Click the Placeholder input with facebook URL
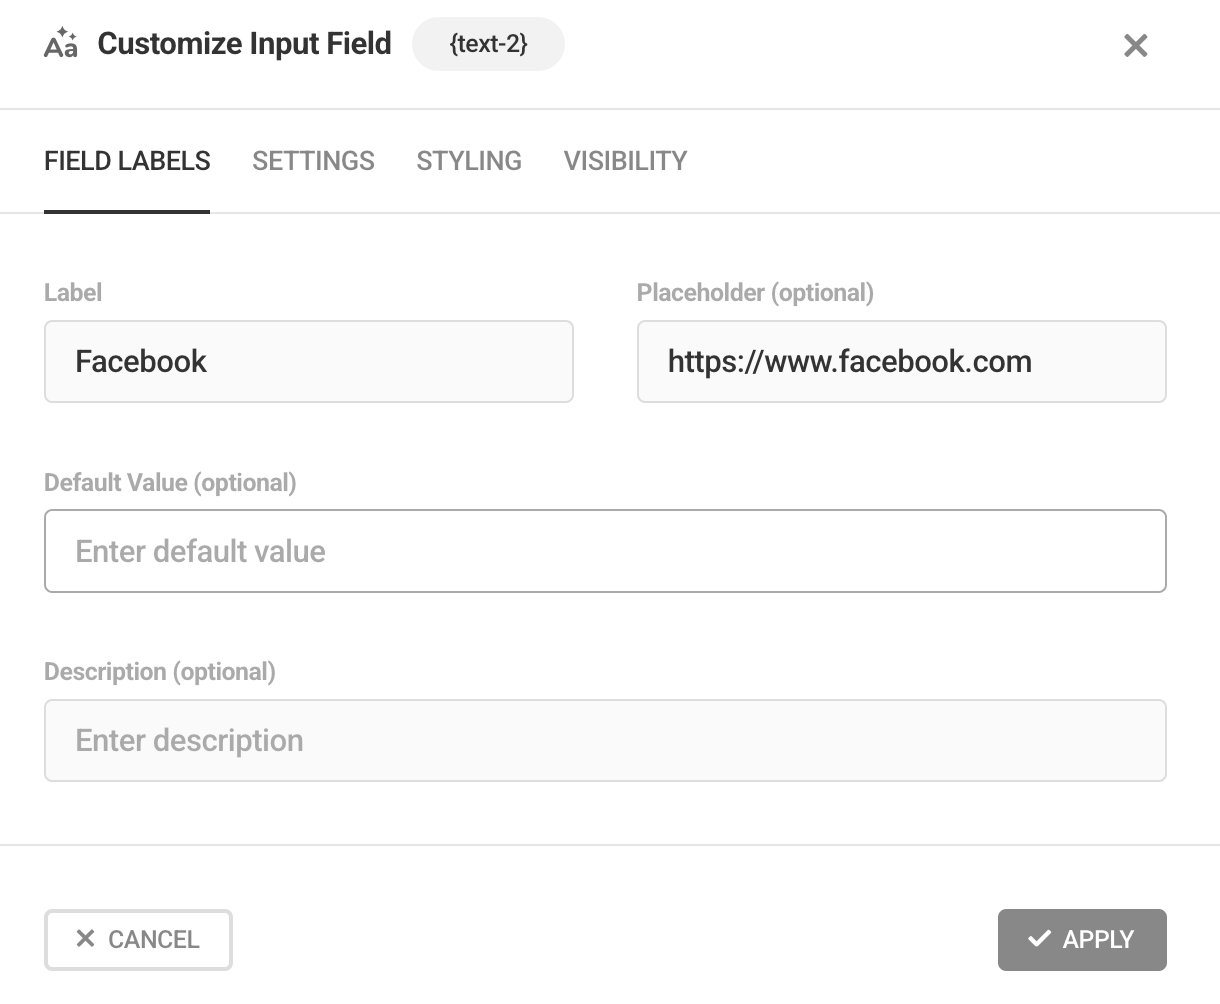 coord(902,361)
